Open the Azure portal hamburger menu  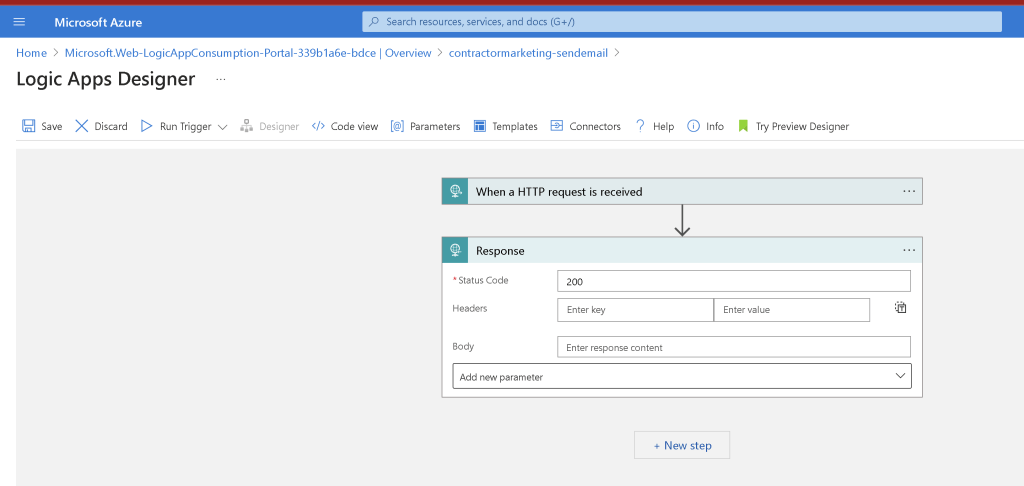(19, 22)
